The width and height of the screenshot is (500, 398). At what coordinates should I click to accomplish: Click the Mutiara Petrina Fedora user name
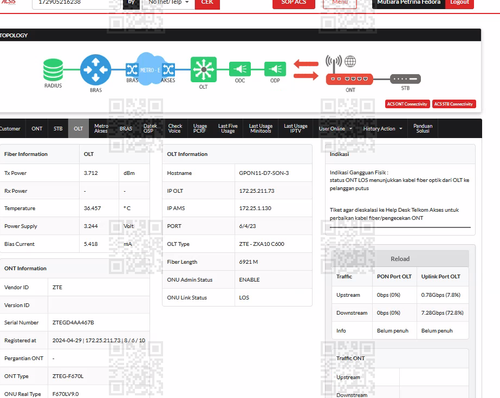409,3
